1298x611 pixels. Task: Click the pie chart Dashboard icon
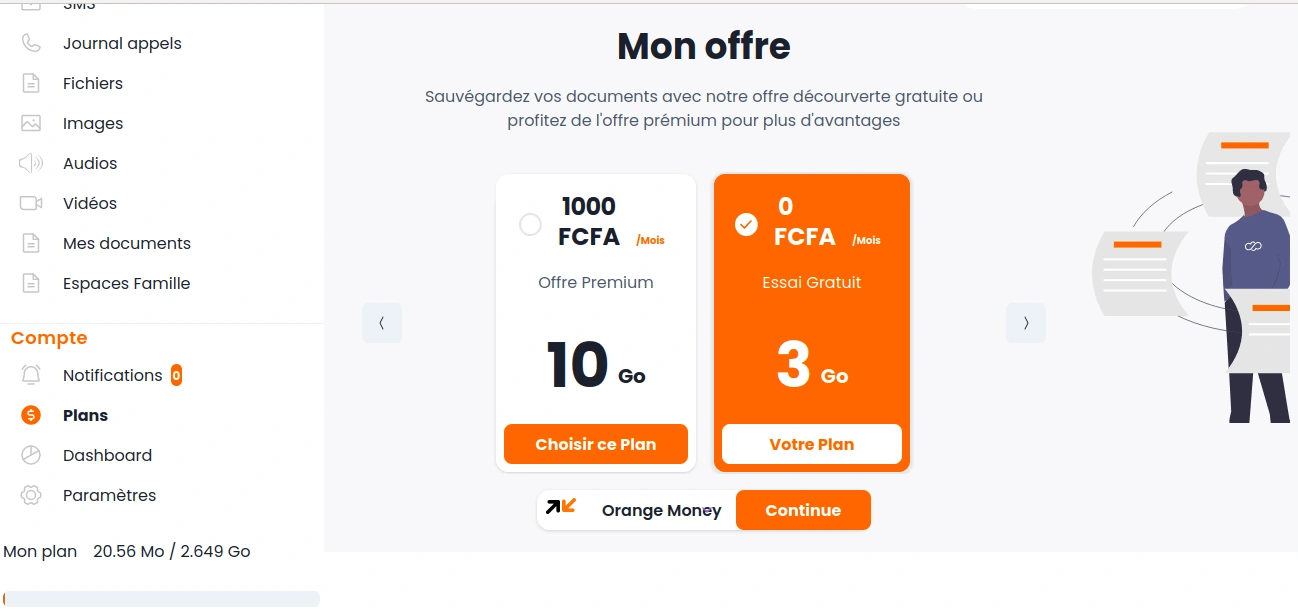pyautogui.click(x=31, y=456)
